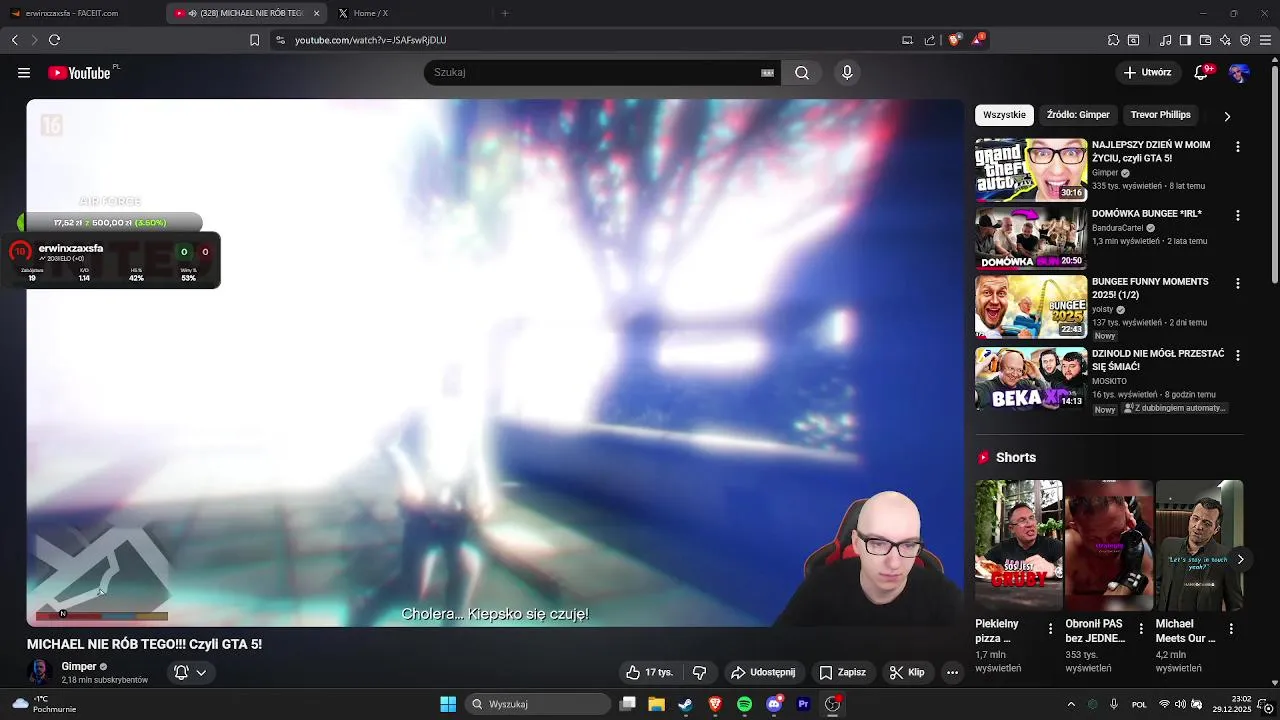
Task: Open the NAJLEPSZY DZIEŃ W MOIM ŻYCIU thumbnail
Action: coord(1031,170)
